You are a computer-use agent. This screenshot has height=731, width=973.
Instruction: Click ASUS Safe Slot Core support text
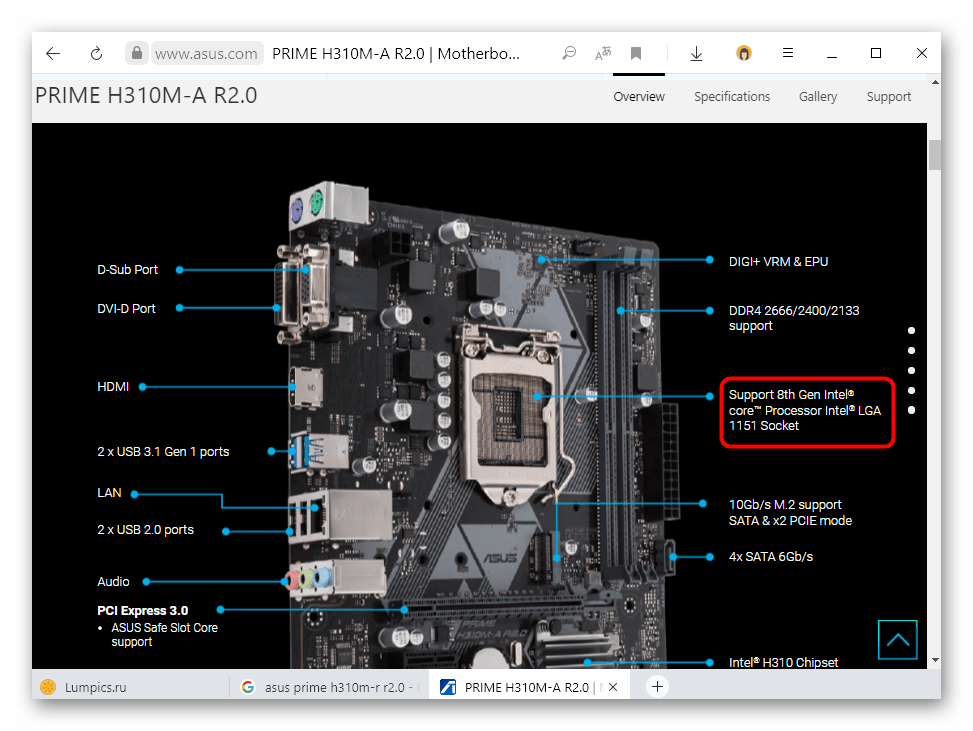(x=164, y=635)
